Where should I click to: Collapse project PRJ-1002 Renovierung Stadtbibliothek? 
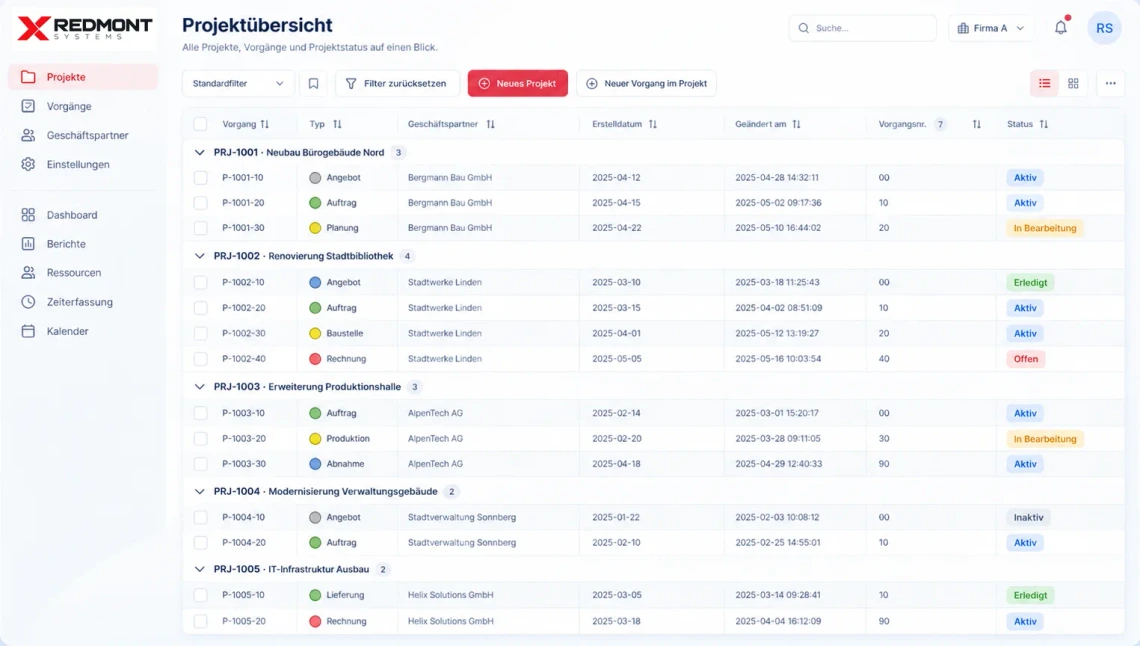click(x=199, y=256)
